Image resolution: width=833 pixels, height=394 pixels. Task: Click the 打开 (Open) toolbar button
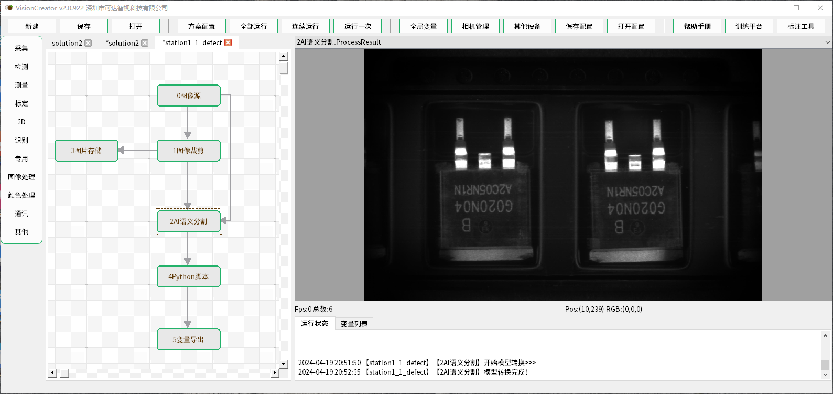135,26
